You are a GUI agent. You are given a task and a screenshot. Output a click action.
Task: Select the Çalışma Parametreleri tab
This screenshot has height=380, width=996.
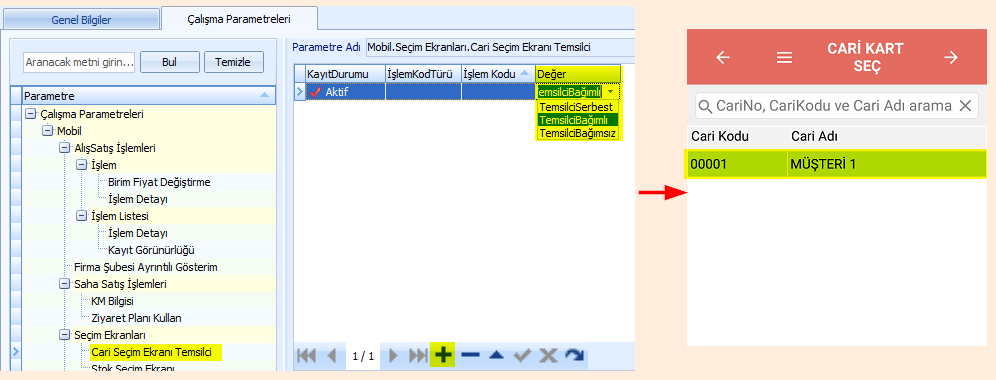pyautogui.click(x=239, y=19)
